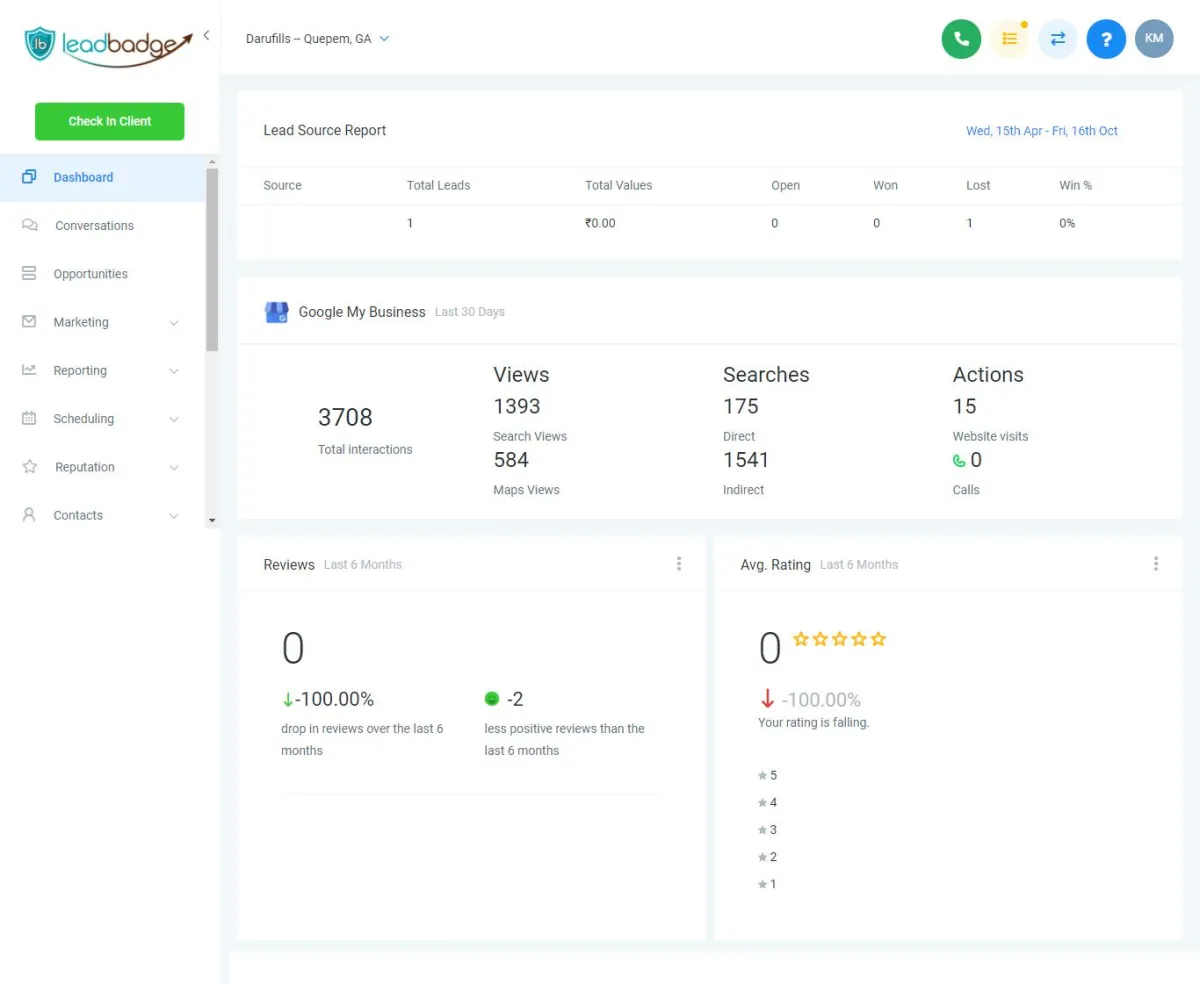The height and width of the screenshot is (984, 1200).
Task: Click the 175 Direct searches value
Action: [x=741, y=406]
